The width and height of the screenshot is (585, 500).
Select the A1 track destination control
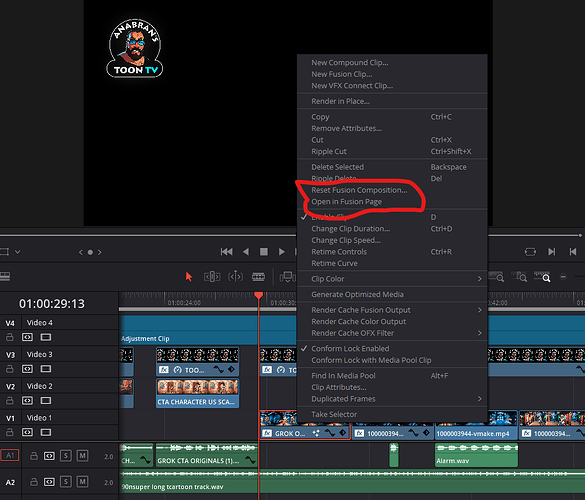tap(10, 456)
